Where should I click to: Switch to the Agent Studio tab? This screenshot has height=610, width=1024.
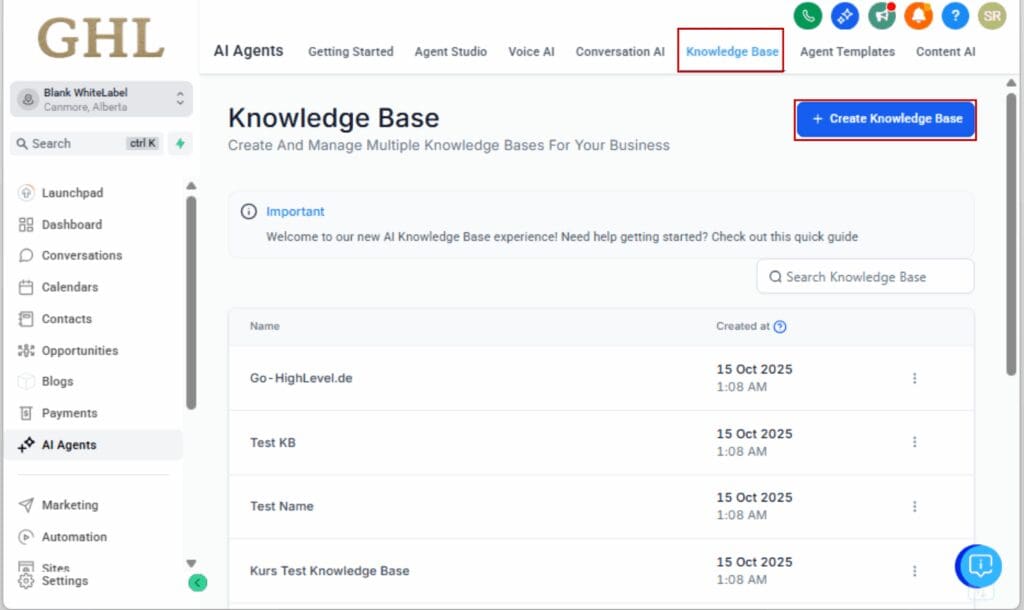click(450, 51)
